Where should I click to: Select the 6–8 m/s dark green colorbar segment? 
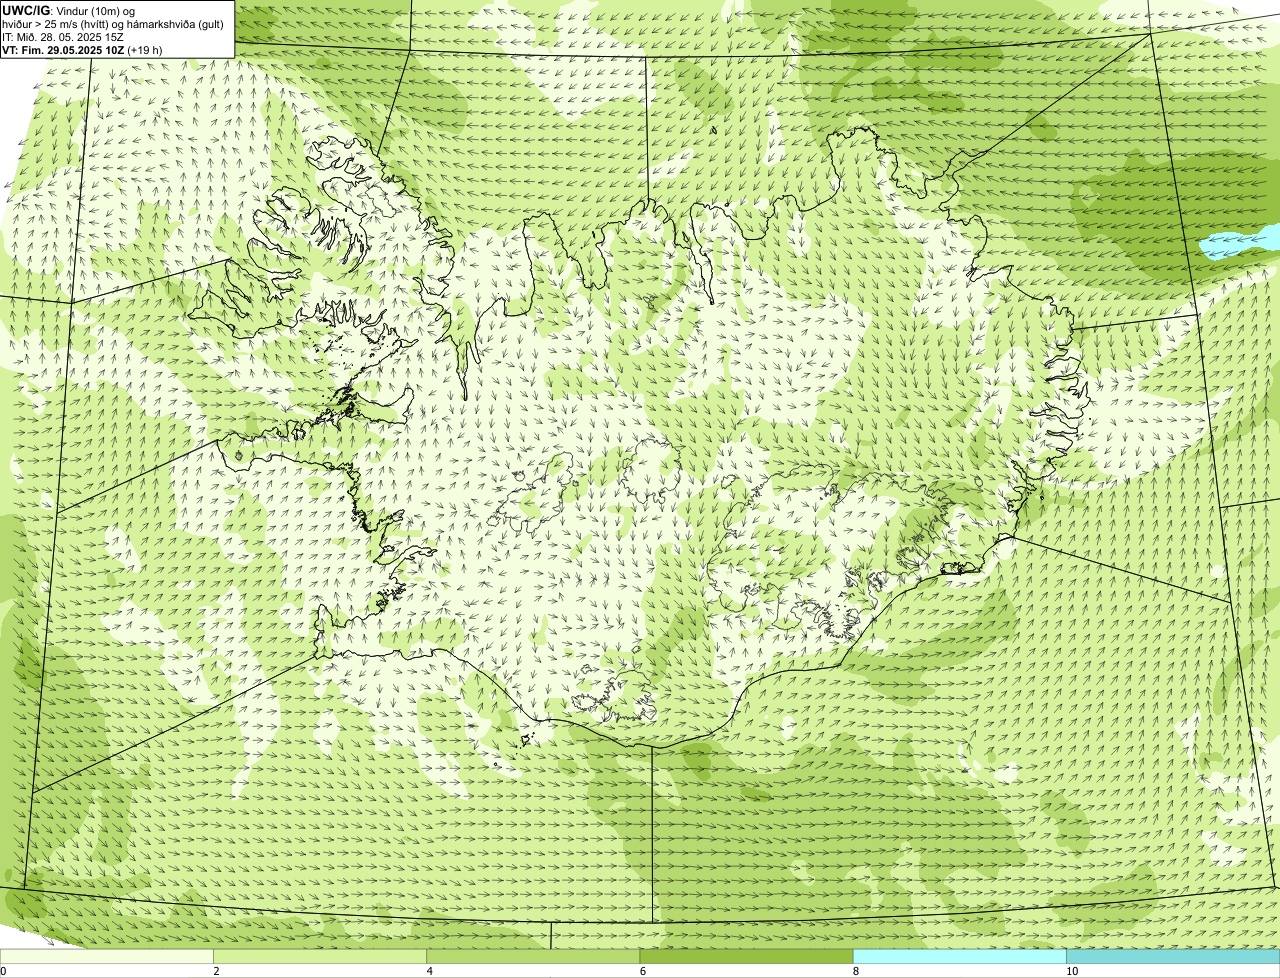pos(746,957)
